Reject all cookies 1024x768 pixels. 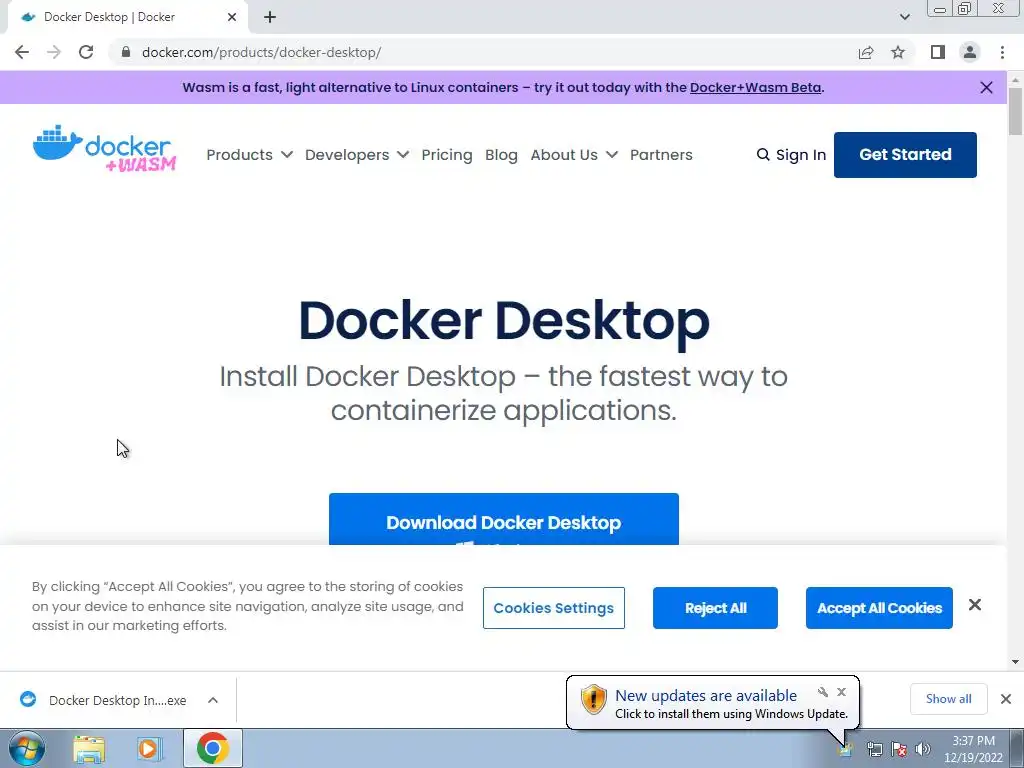715,608
